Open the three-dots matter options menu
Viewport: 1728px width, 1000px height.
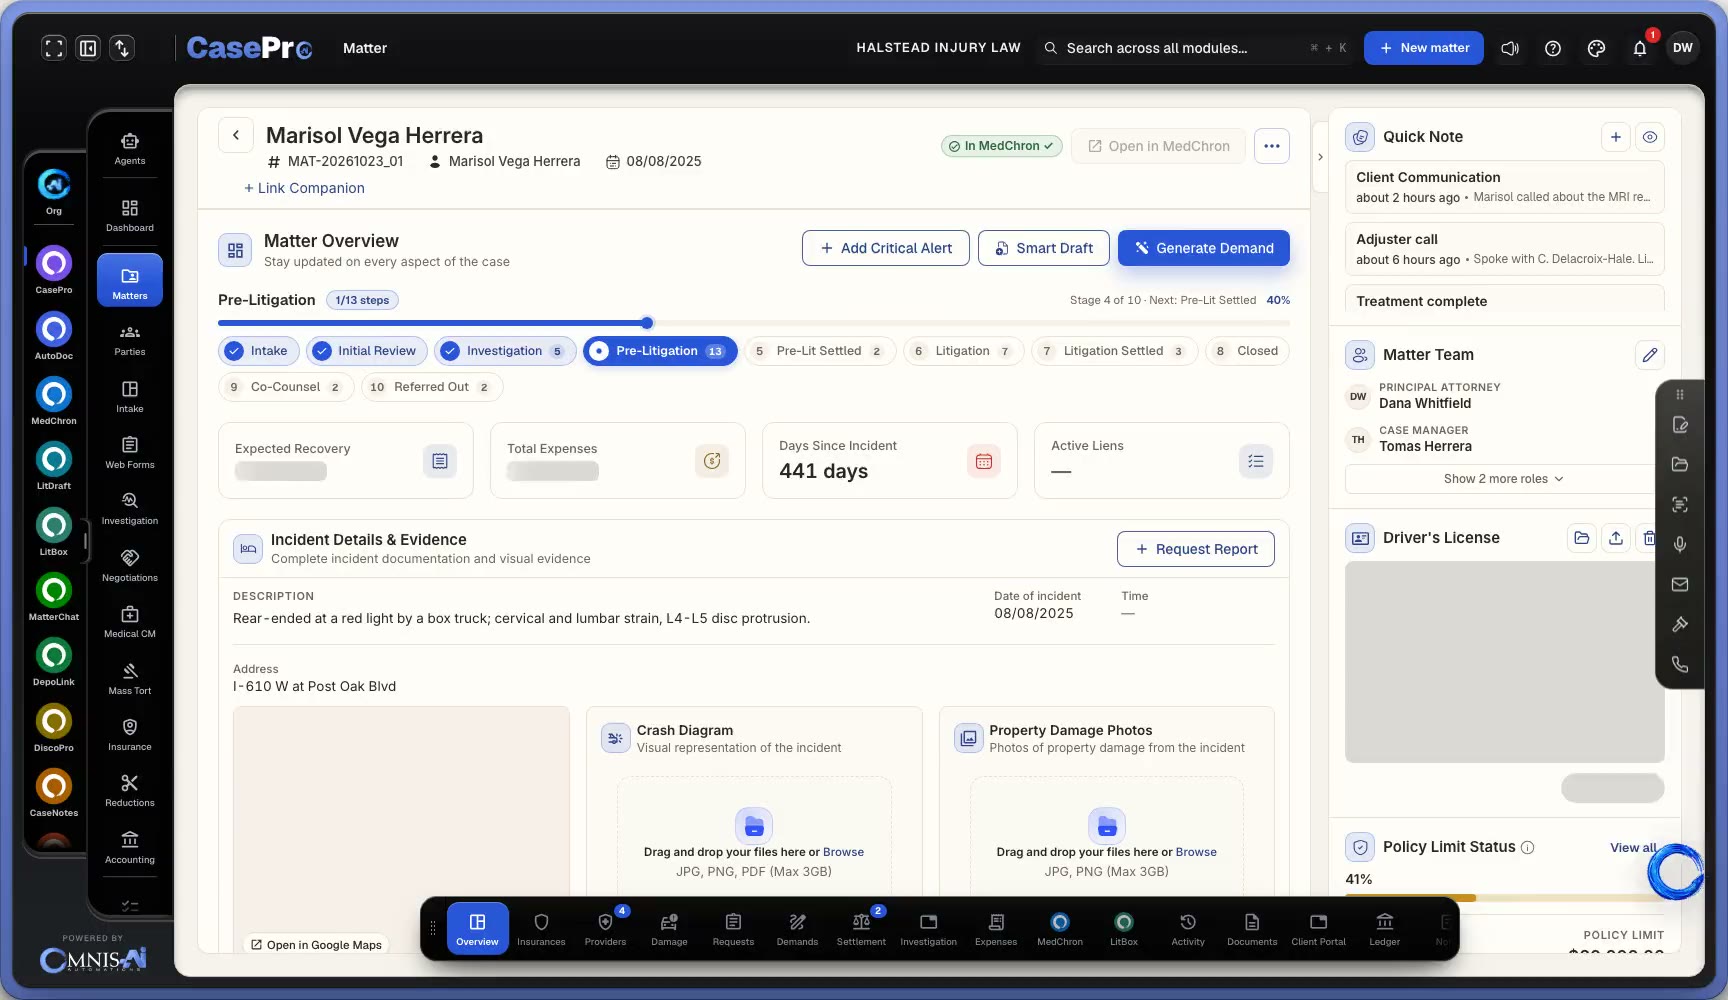(x=1272, y=146)
